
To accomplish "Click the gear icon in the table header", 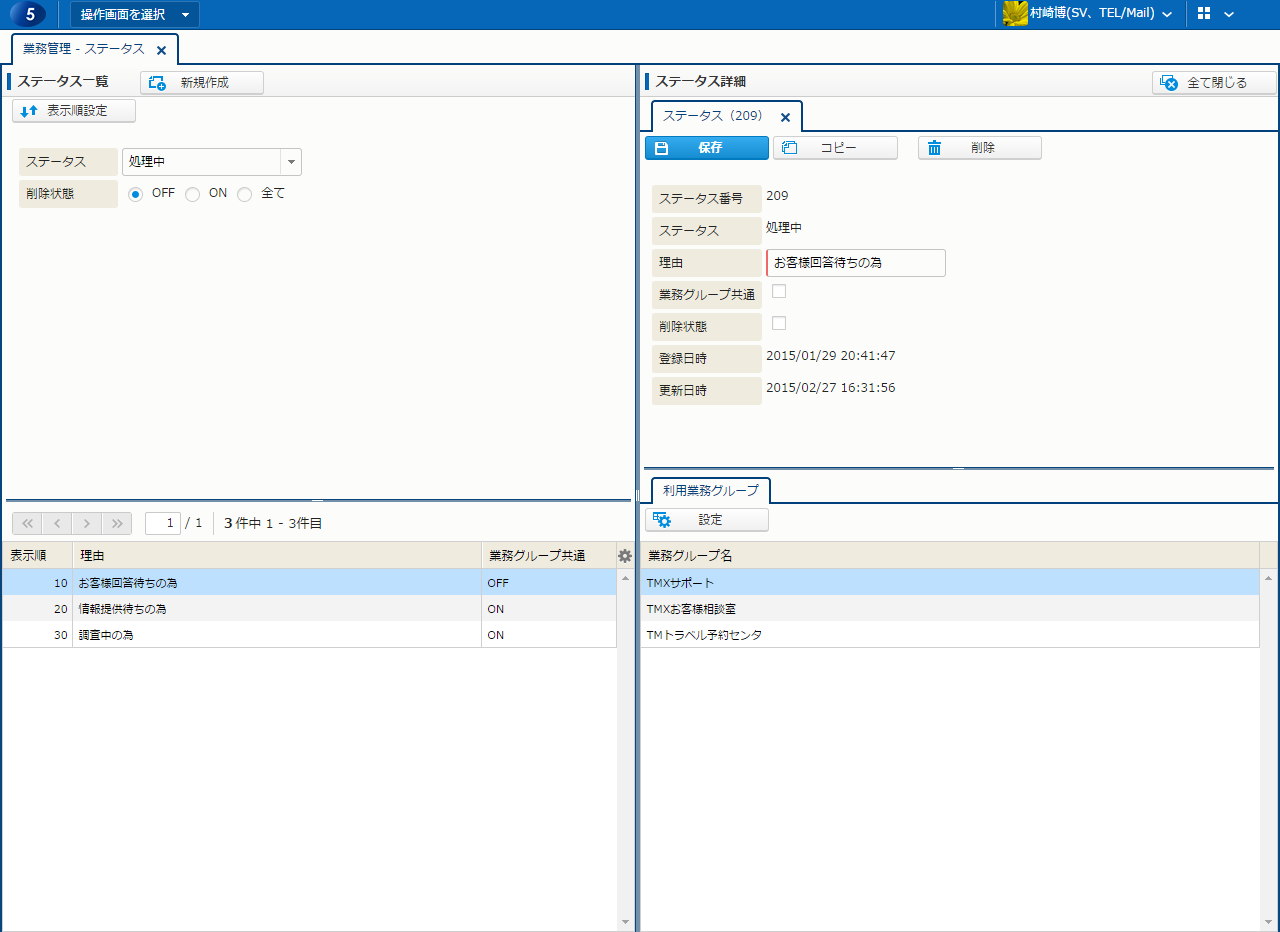I will (x=625, y=556).
